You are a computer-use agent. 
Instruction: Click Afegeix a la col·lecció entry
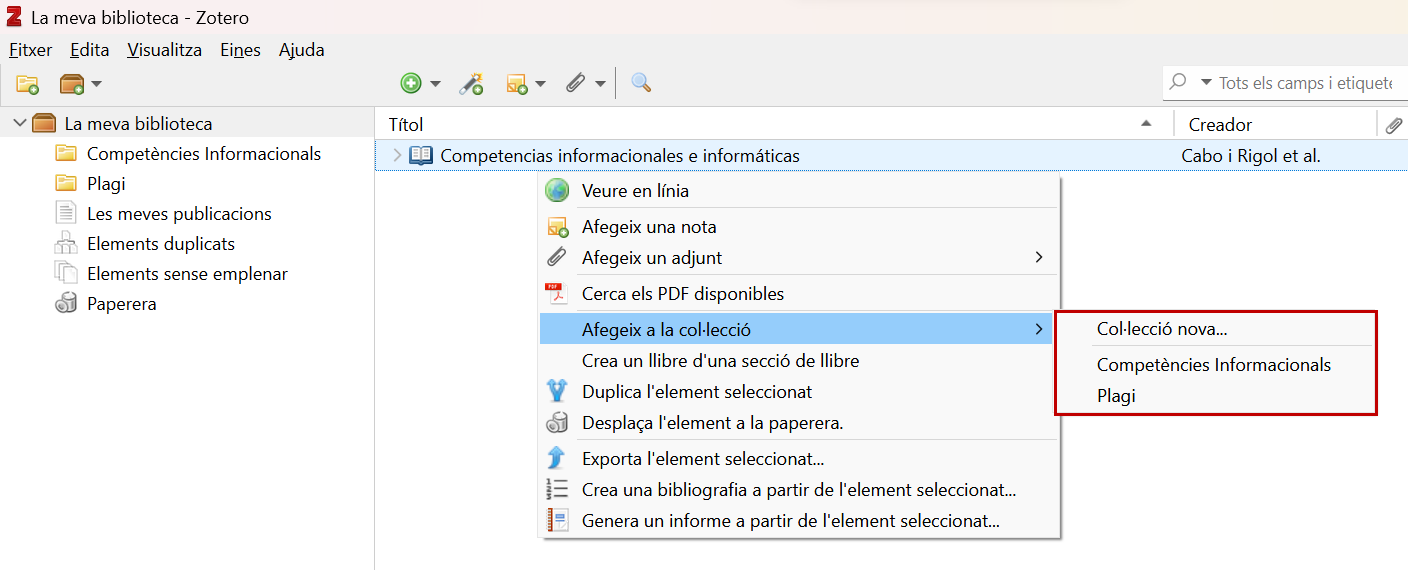(796, 329)
